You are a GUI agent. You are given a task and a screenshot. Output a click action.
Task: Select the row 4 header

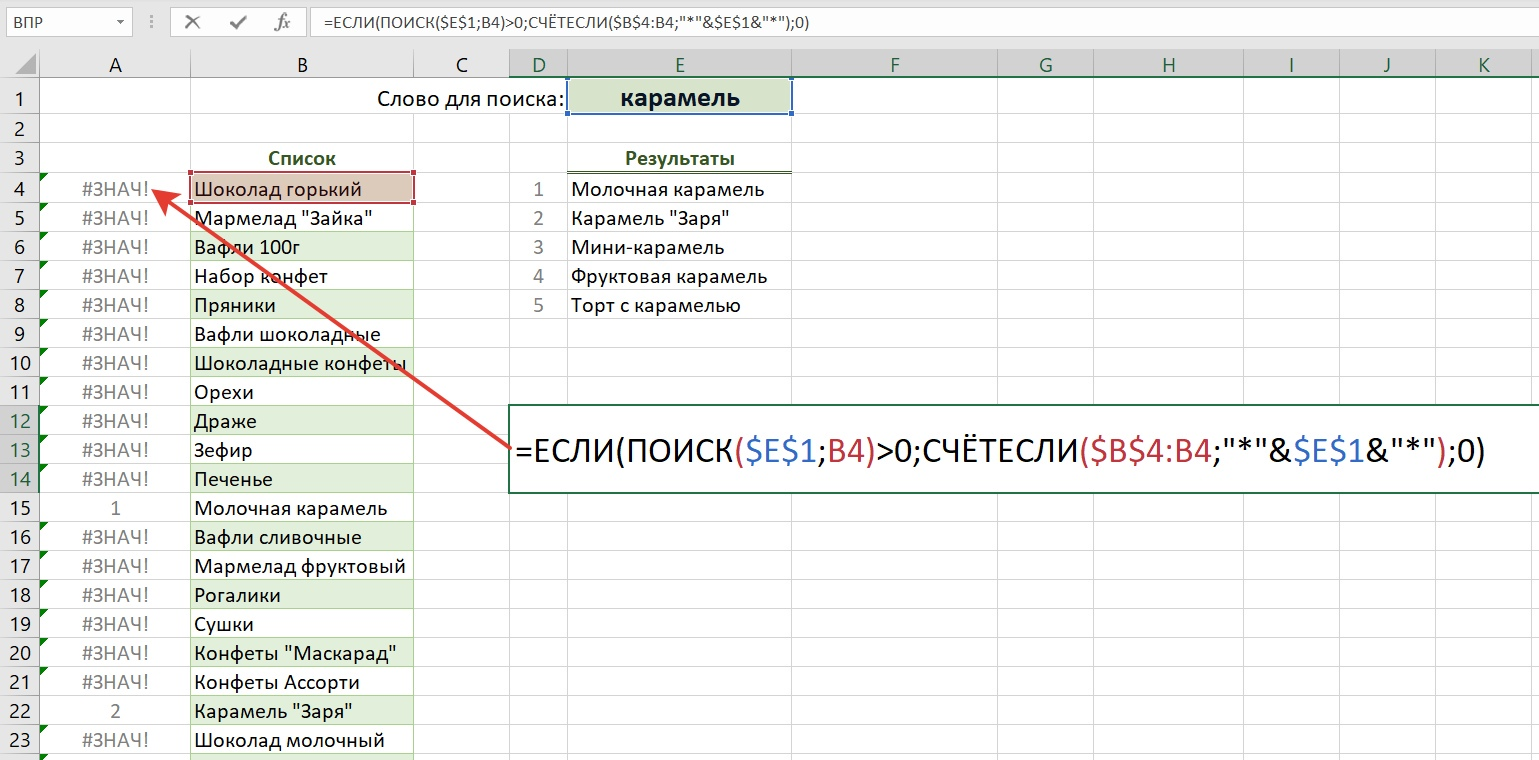click(x=20, y=189)
